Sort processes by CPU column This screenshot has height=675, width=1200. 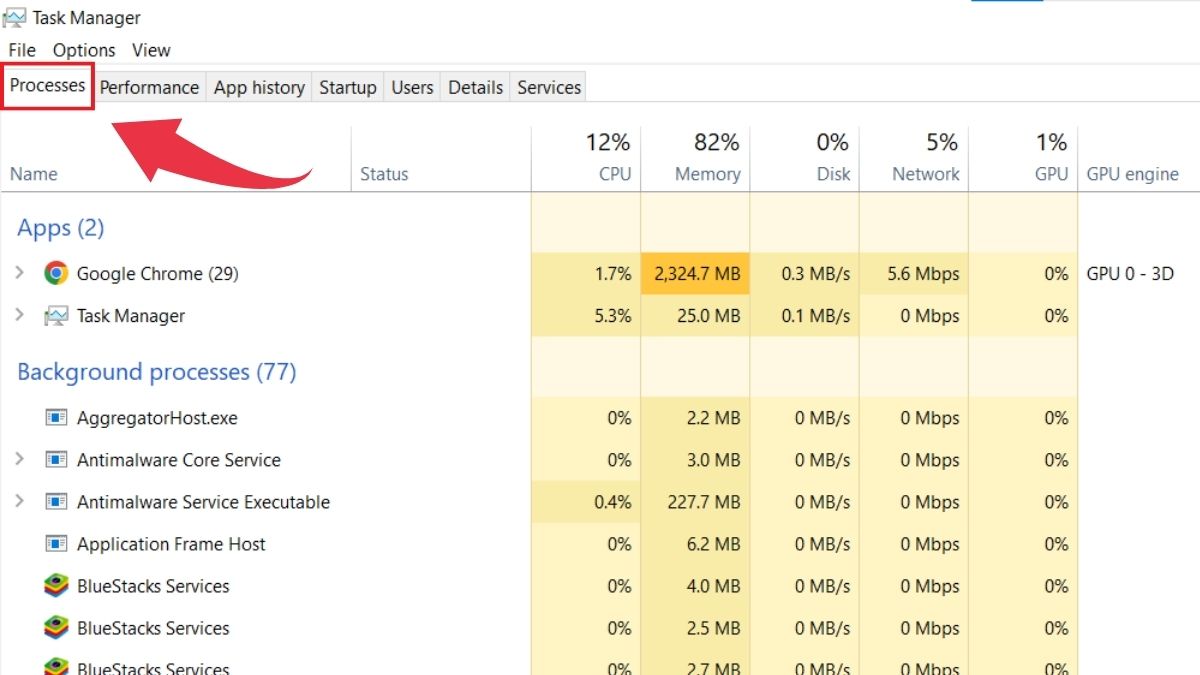click(586, 158)
